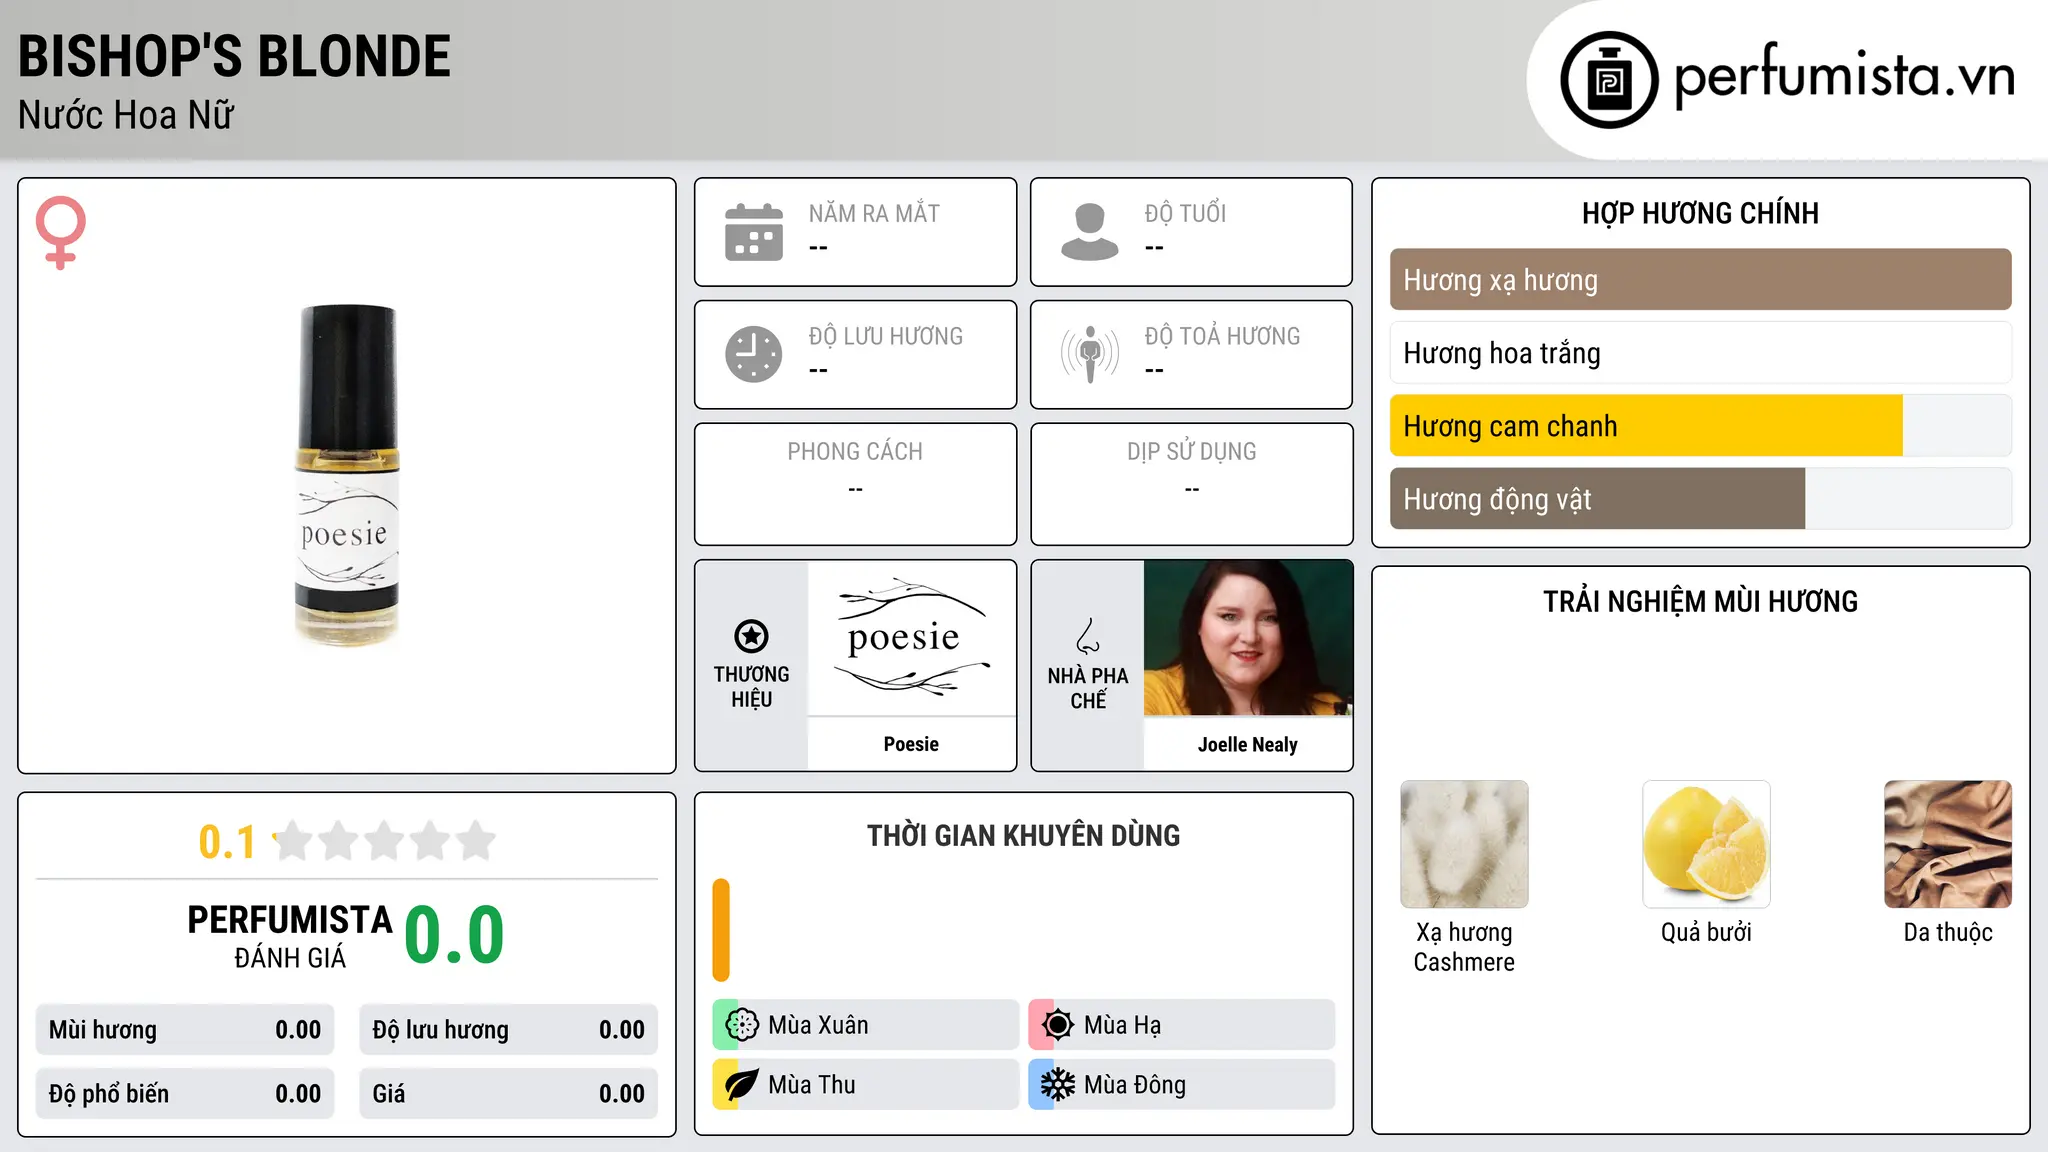
Task: Click the THỜI GIAN KHUYÊN DÙNG heading
Action: point(1023,836)
